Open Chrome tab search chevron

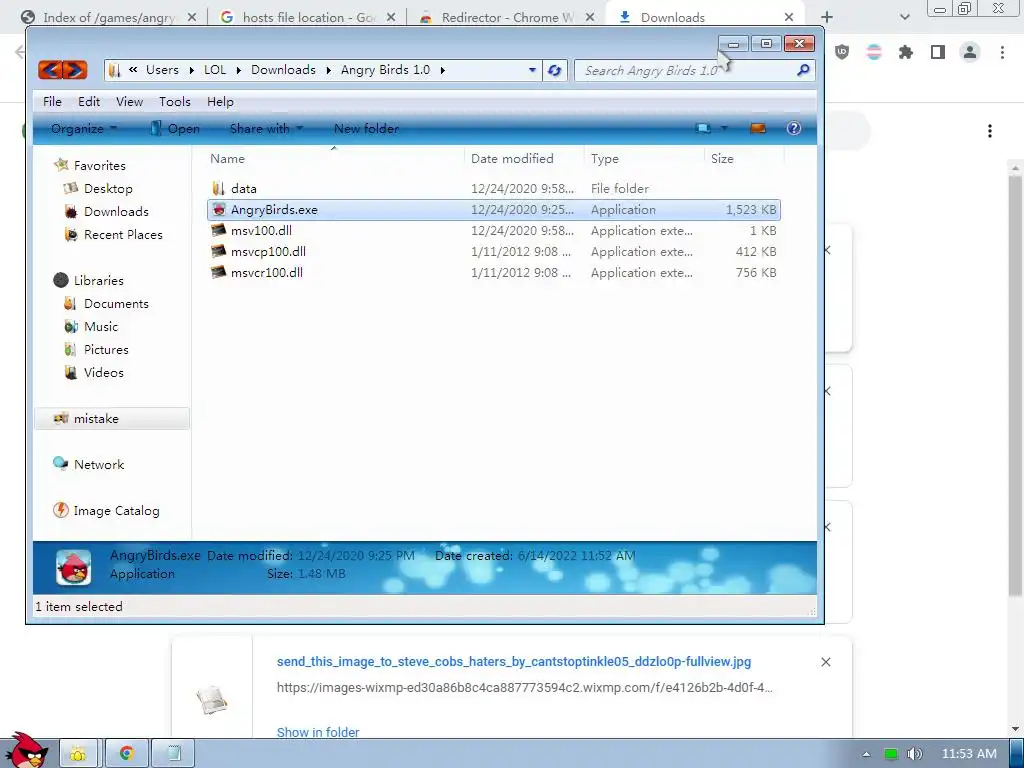tap(904, 17)
